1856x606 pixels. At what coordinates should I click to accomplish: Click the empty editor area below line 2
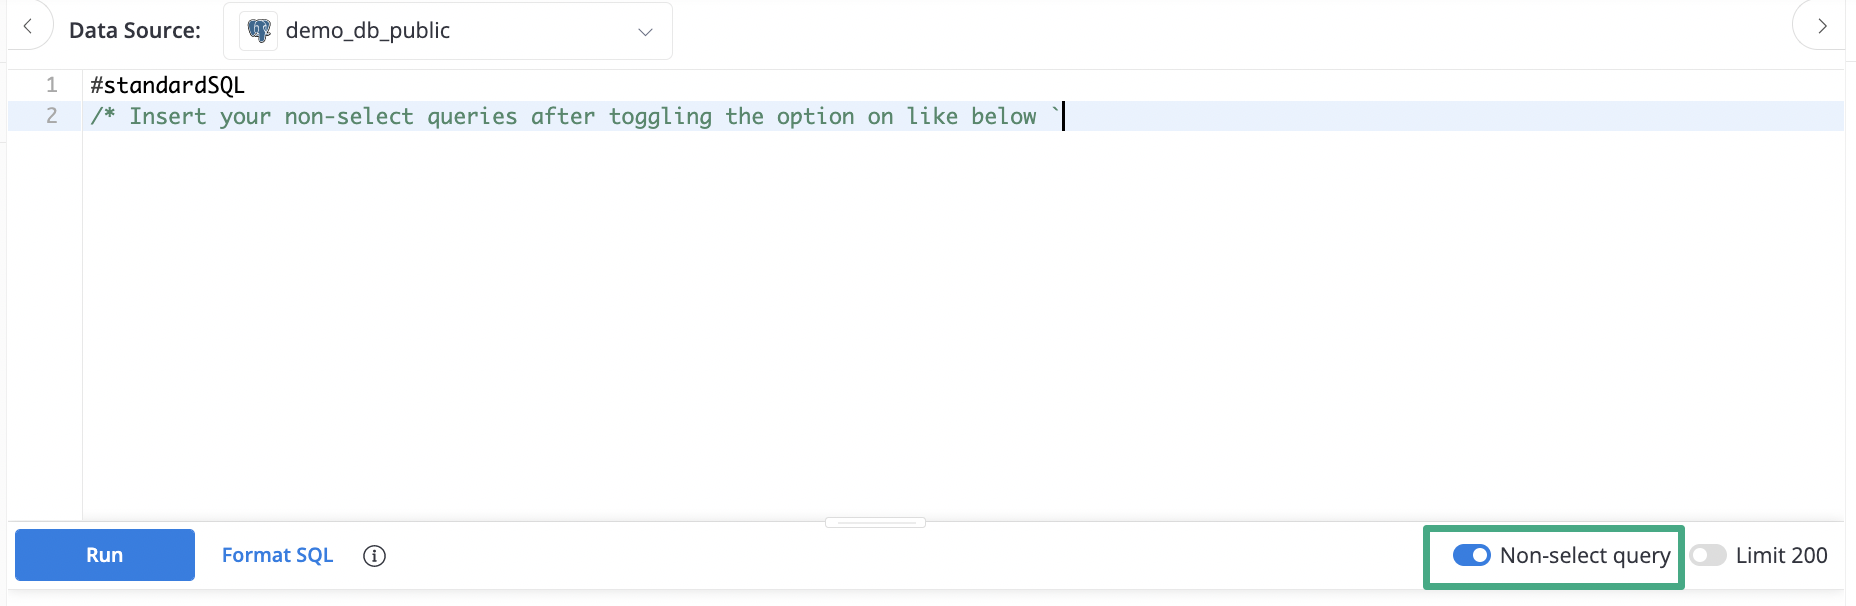coord(960,320)
